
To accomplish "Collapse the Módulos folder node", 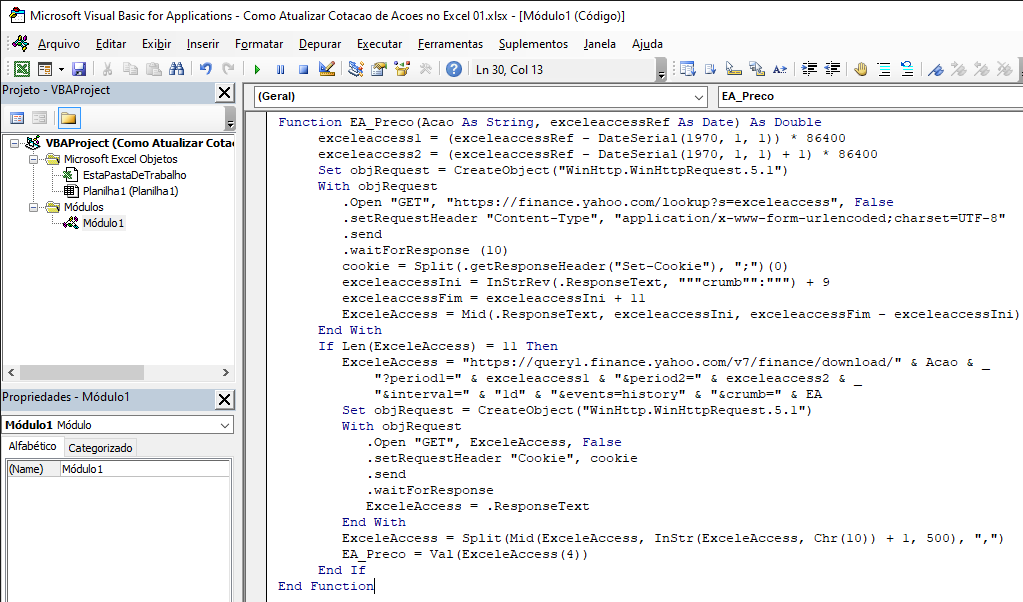I will [33, 207].
